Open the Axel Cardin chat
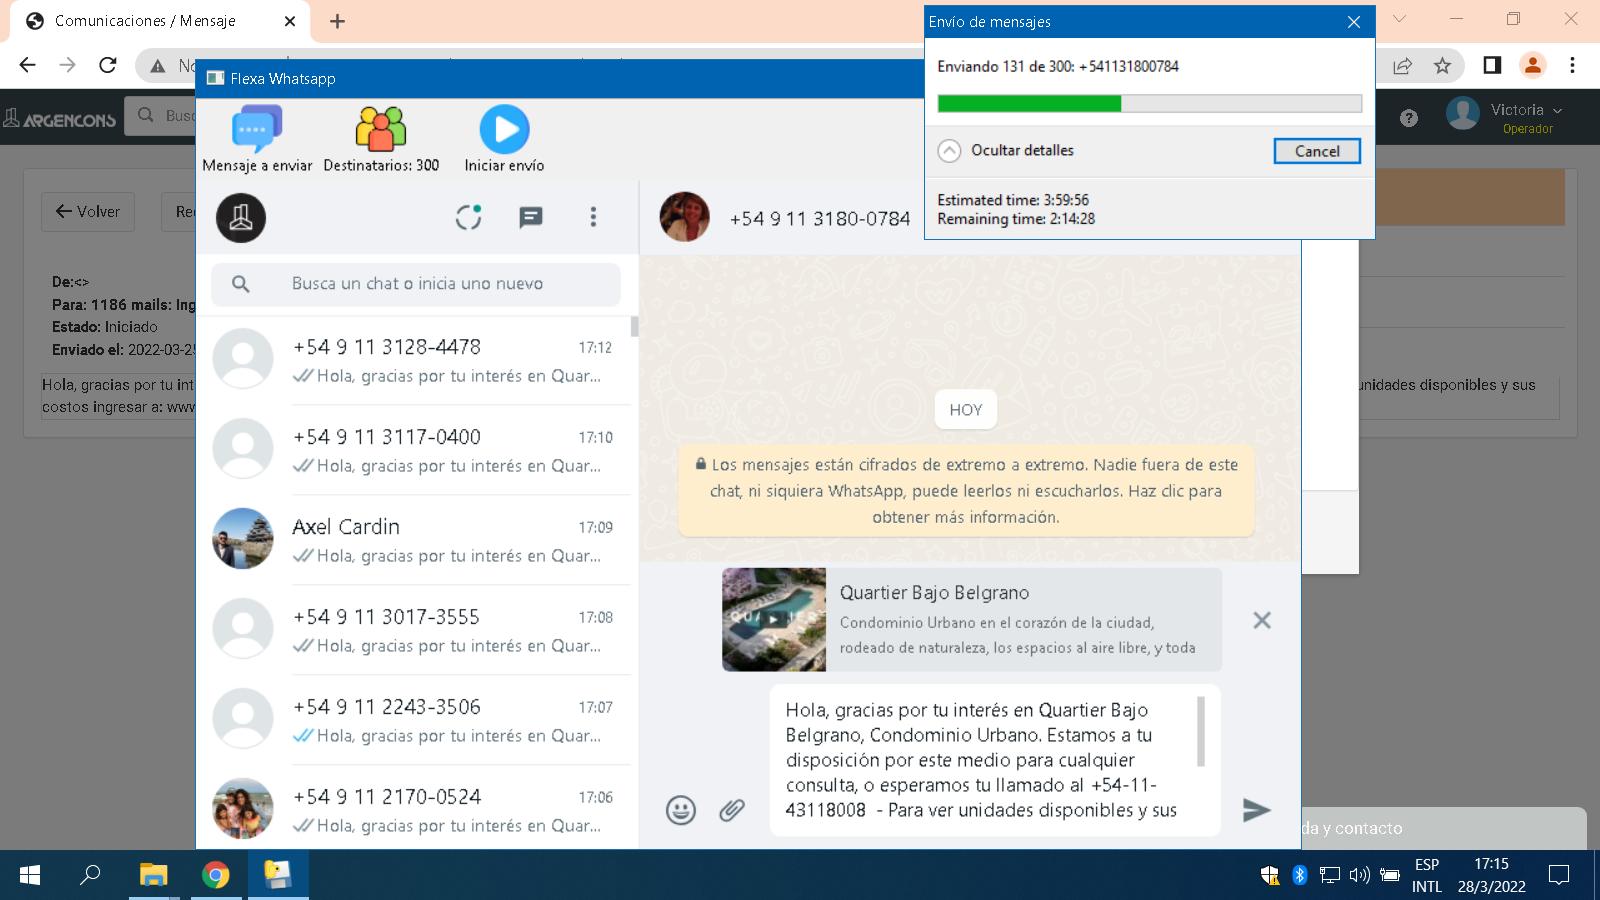The image size is (1600, 900). (x=416, y=540)
